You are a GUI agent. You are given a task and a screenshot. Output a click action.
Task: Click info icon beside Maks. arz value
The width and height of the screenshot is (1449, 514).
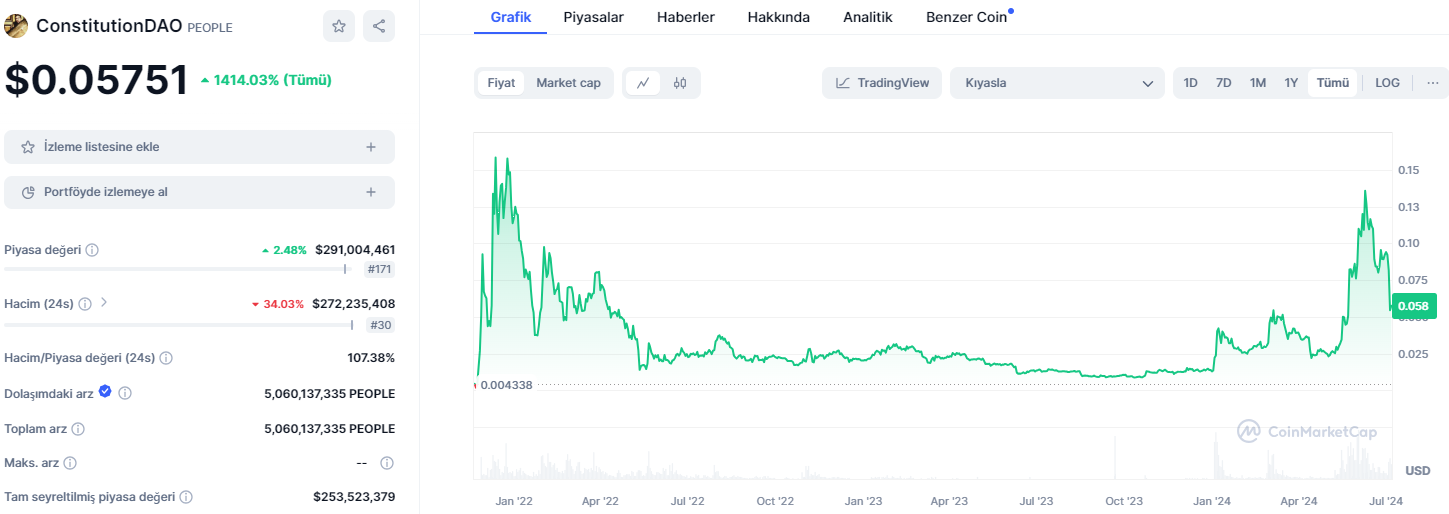(x=387, y=463)
